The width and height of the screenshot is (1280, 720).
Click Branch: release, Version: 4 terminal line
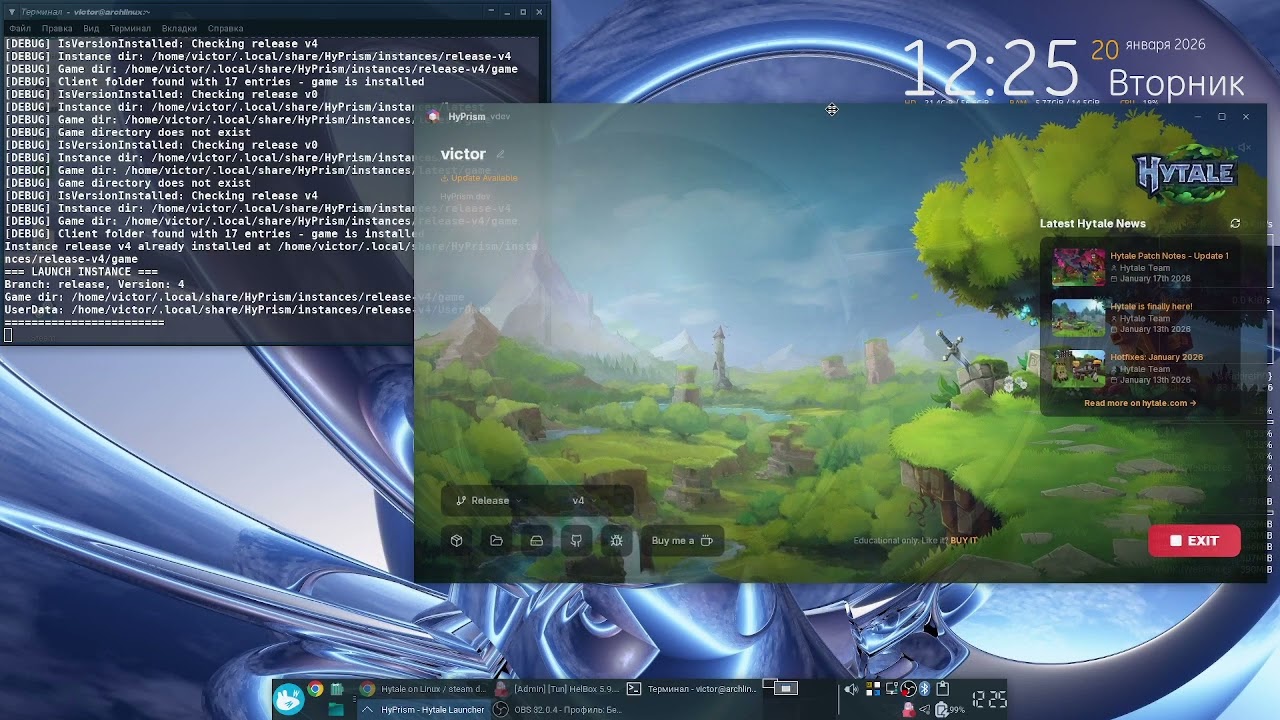pyautogui.click(x=94, y=284)
